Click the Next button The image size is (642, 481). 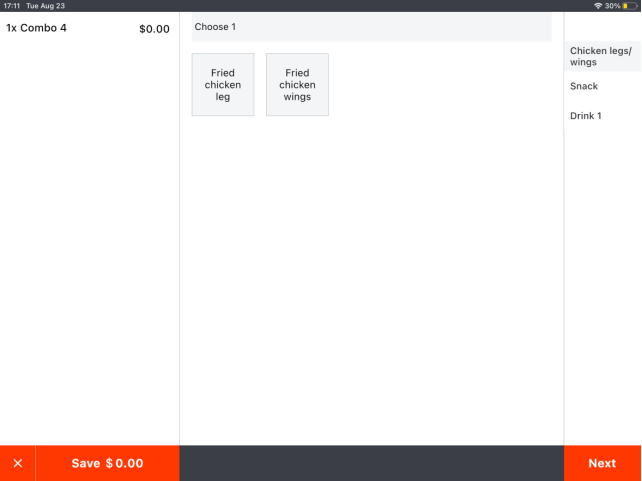[602, 463]
